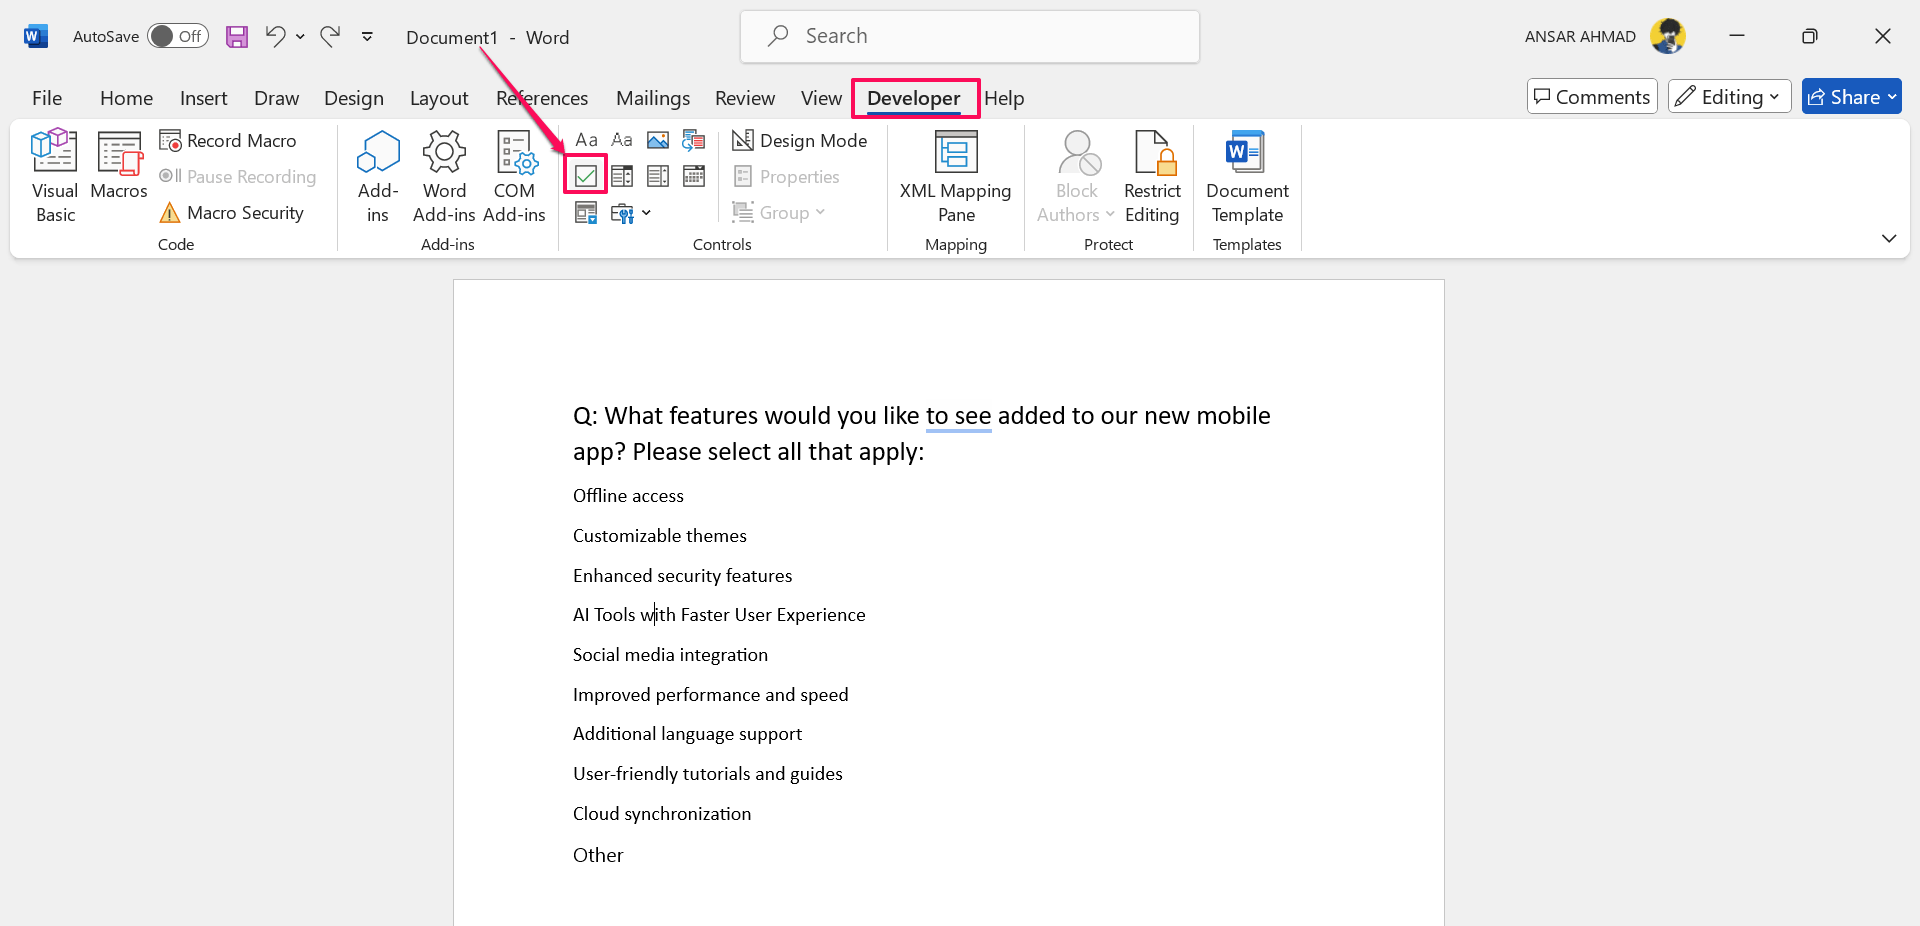This screenshot has width=1920, height=926.
Task: Redo the last action
Action: (330, 36)
